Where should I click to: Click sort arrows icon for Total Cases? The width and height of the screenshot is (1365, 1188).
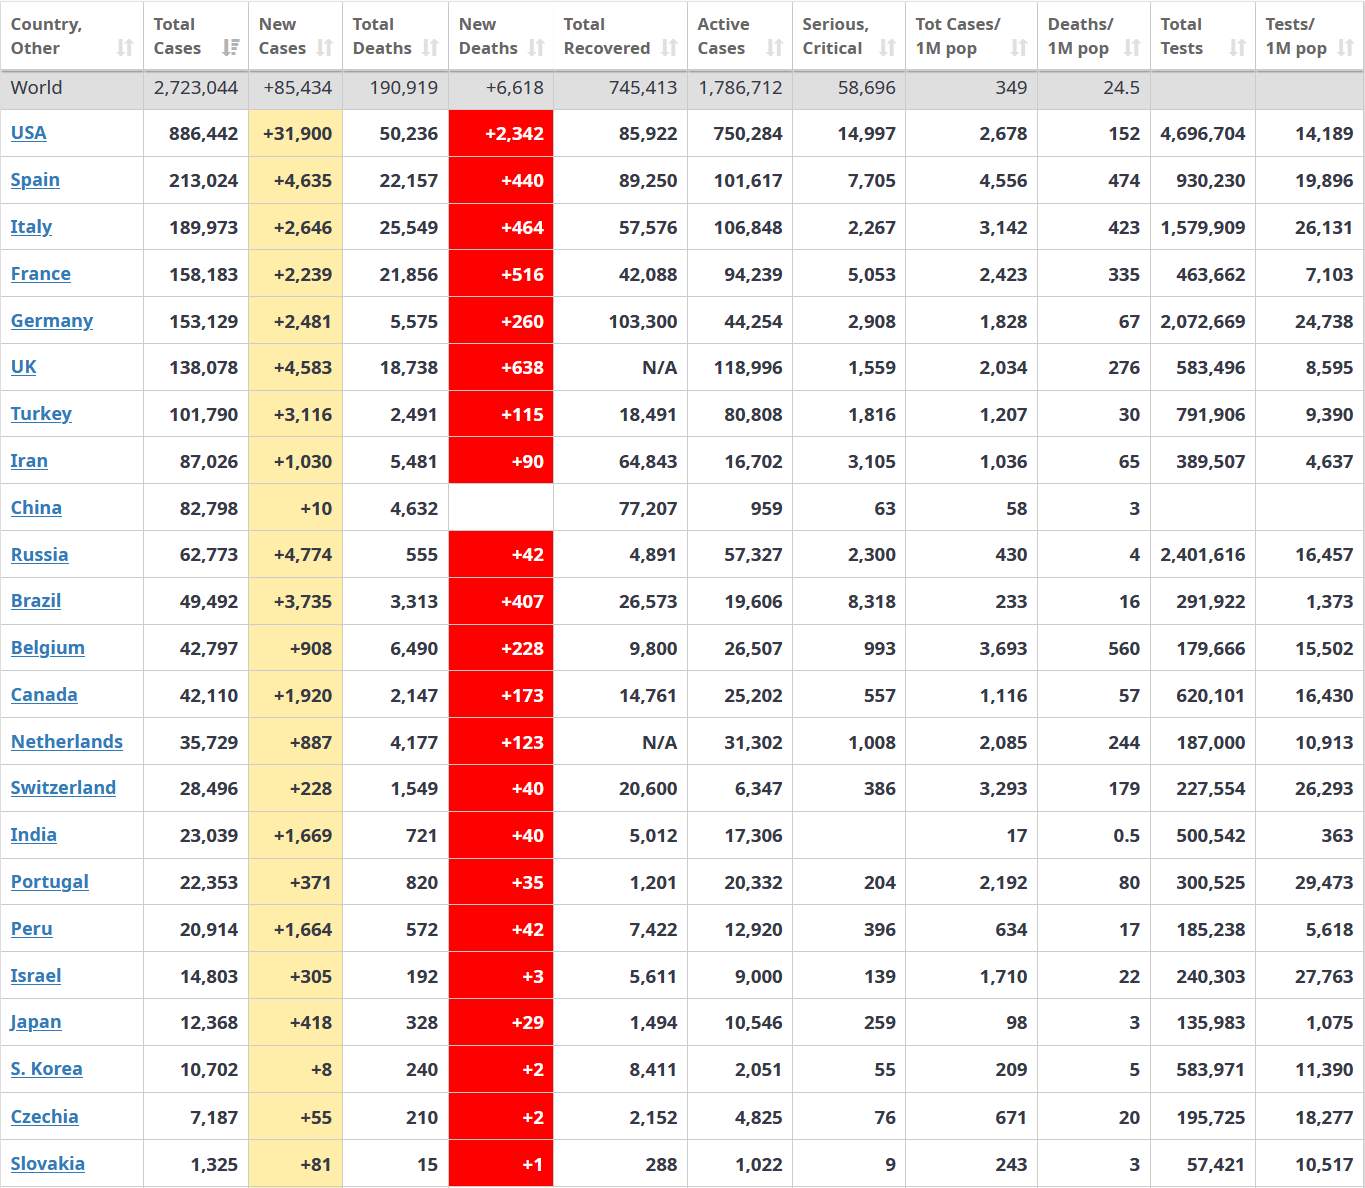(231, 48)
